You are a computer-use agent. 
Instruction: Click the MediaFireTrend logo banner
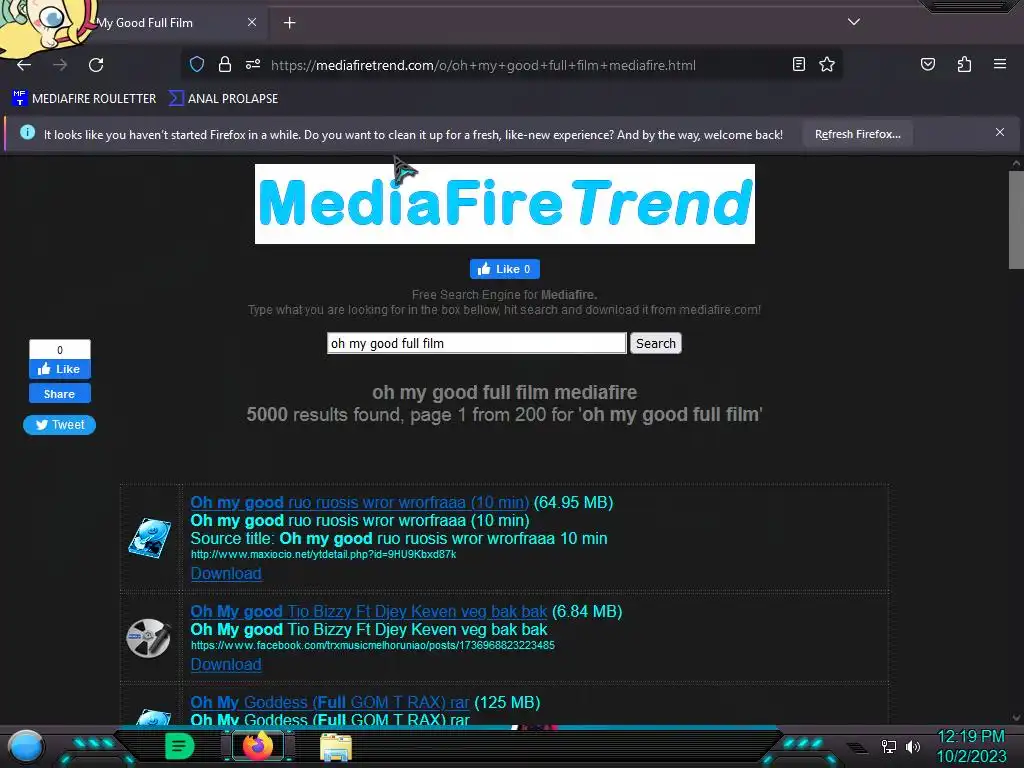[505, 204]
